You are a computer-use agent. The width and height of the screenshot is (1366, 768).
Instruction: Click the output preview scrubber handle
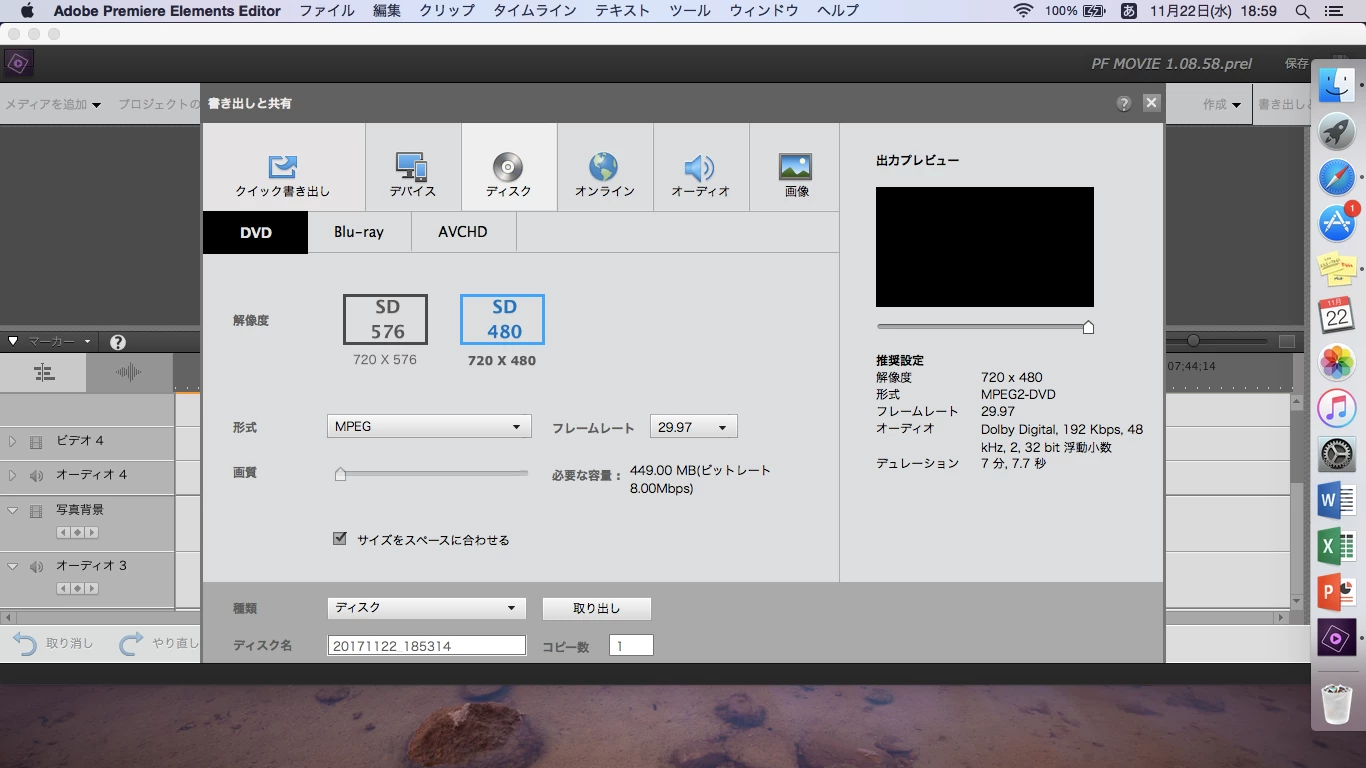point(1088,327)
